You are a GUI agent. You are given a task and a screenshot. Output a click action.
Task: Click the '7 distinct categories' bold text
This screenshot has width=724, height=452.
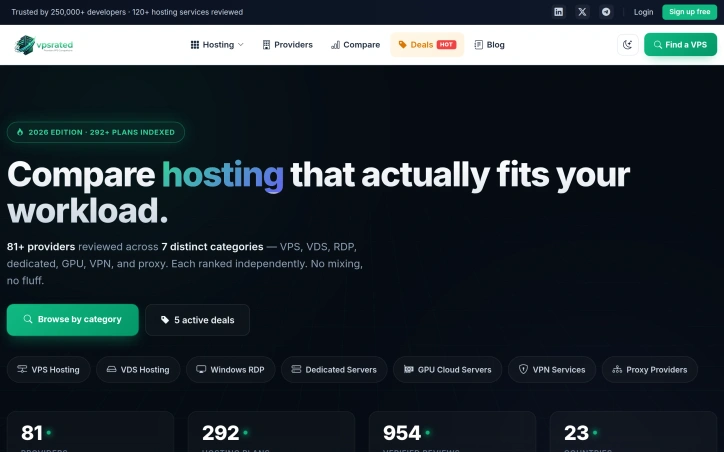[x=212, y=247]
